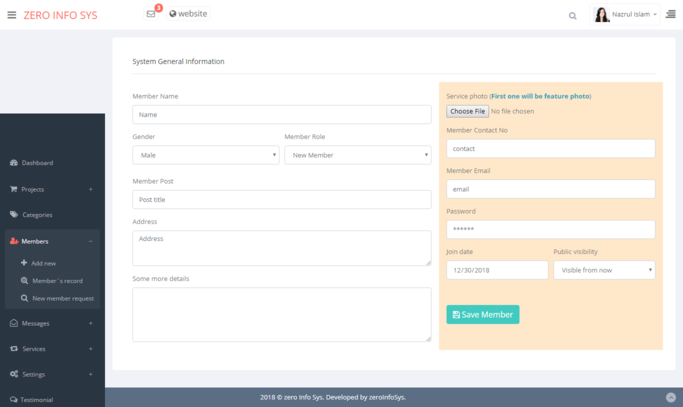The height and width of the screenshot is (407, 683).
Task: Open the right sidebar list icon
Action: (x=670, y=15)
